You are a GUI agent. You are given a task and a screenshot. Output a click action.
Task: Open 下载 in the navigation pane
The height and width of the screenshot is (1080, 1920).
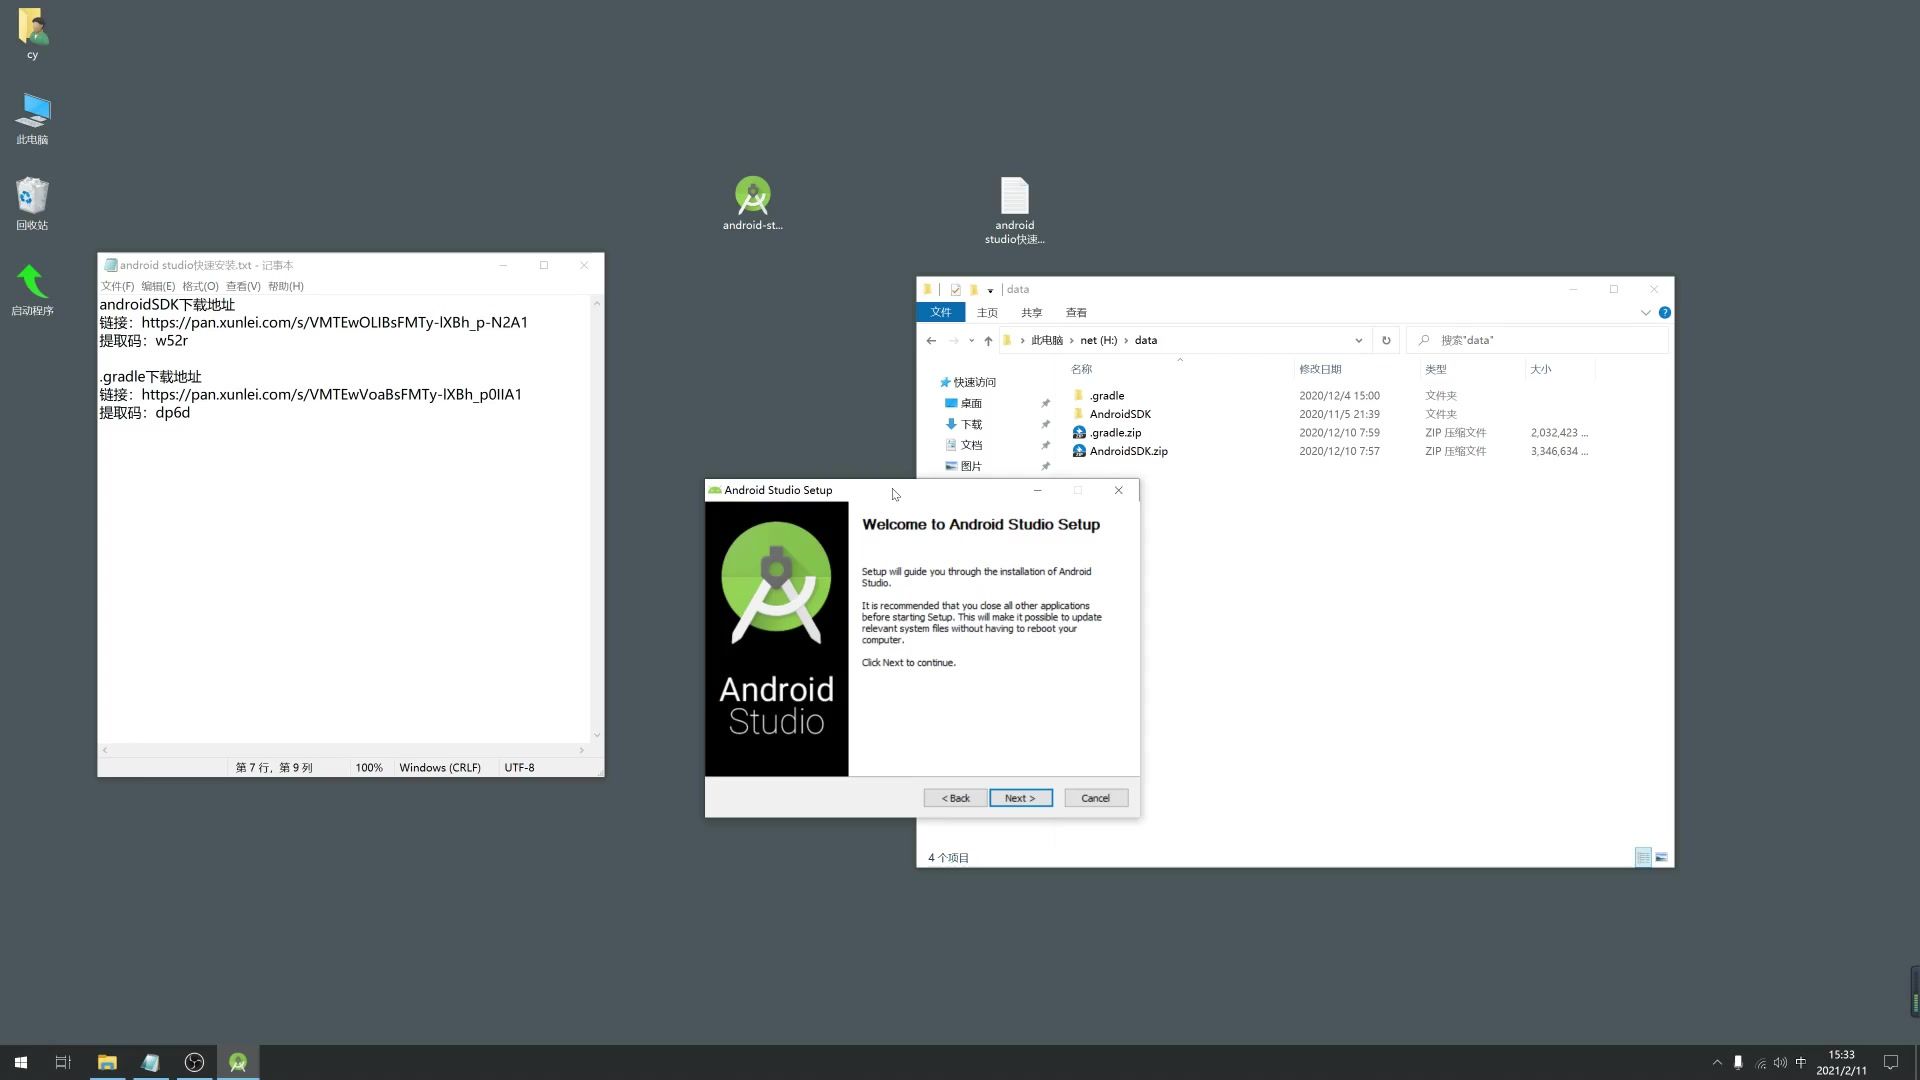coord(963,424)
